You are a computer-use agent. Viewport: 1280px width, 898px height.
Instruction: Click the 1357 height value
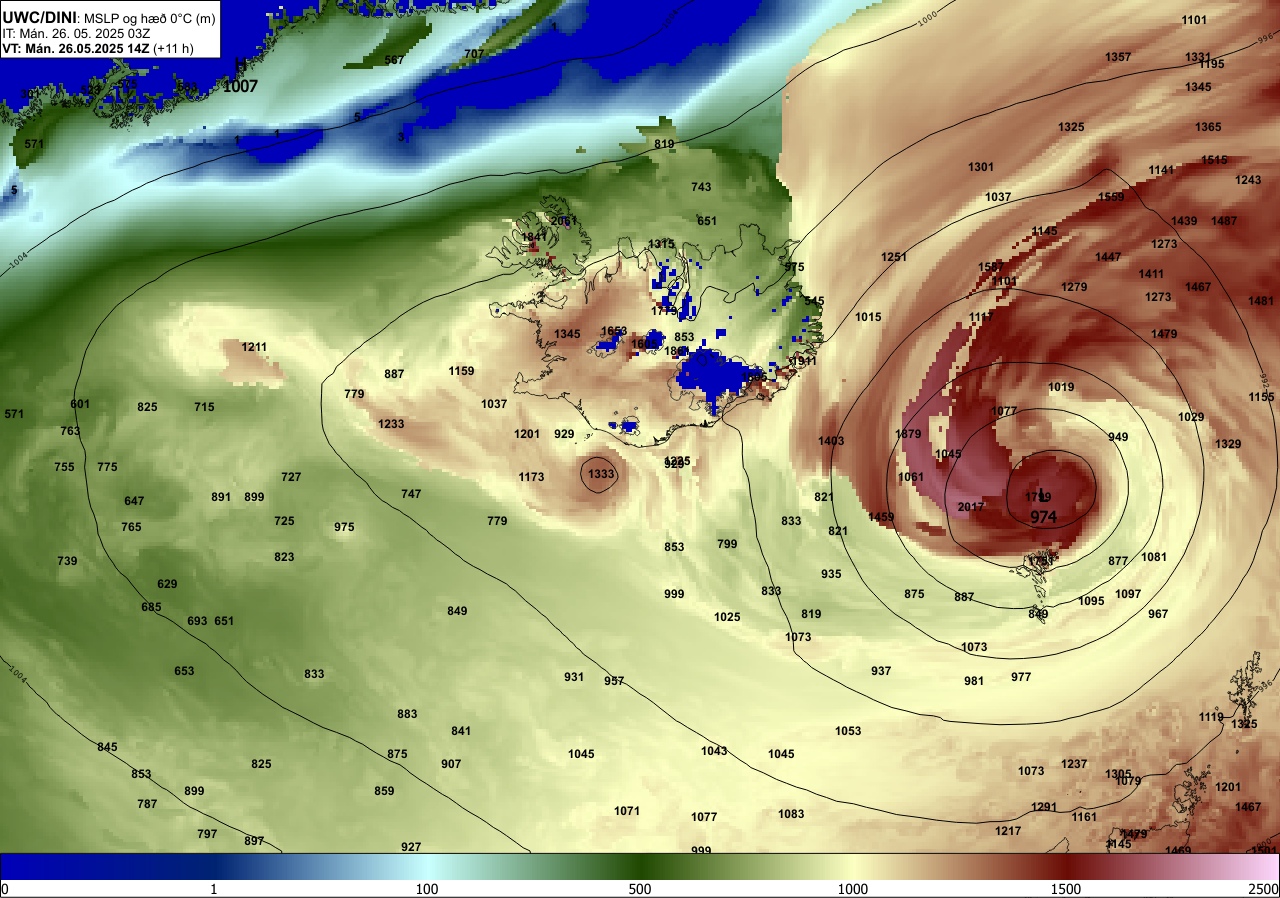click(1118, 57)
